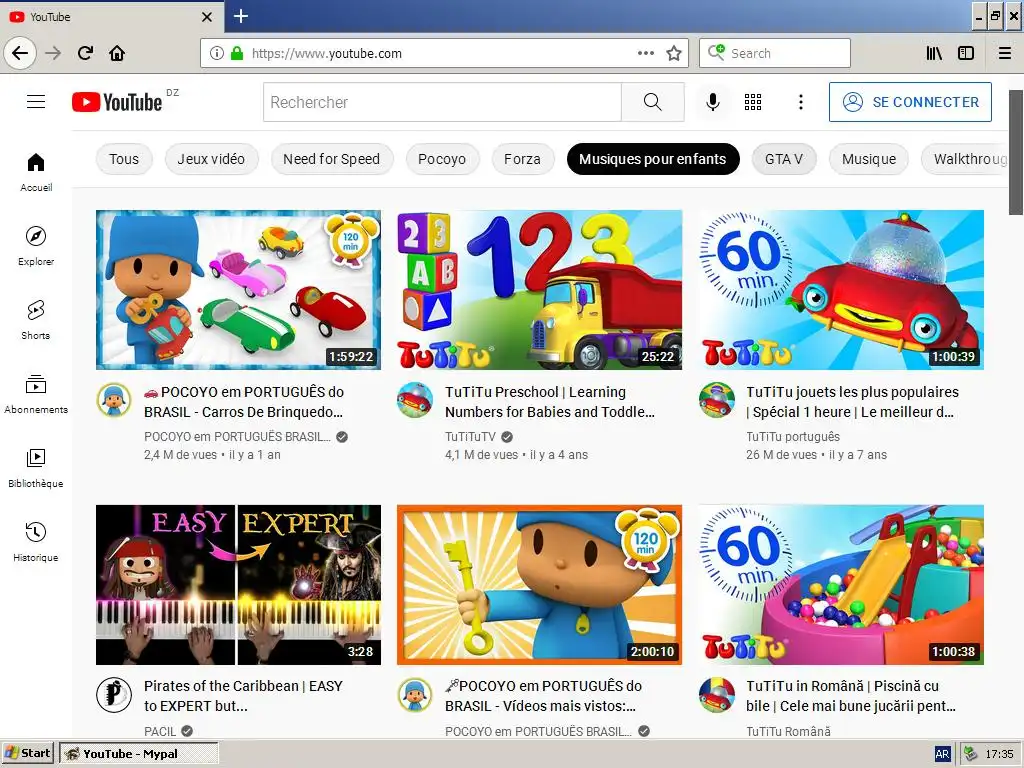Screen dimensions: 1024x768
Task: Select the GTA V filter chip
Action: [x=784, y=159]
